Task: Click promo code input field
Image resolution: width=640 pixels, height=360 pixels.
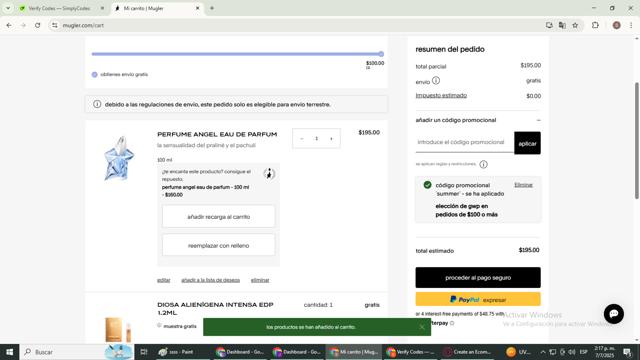Action: (464, 142)
